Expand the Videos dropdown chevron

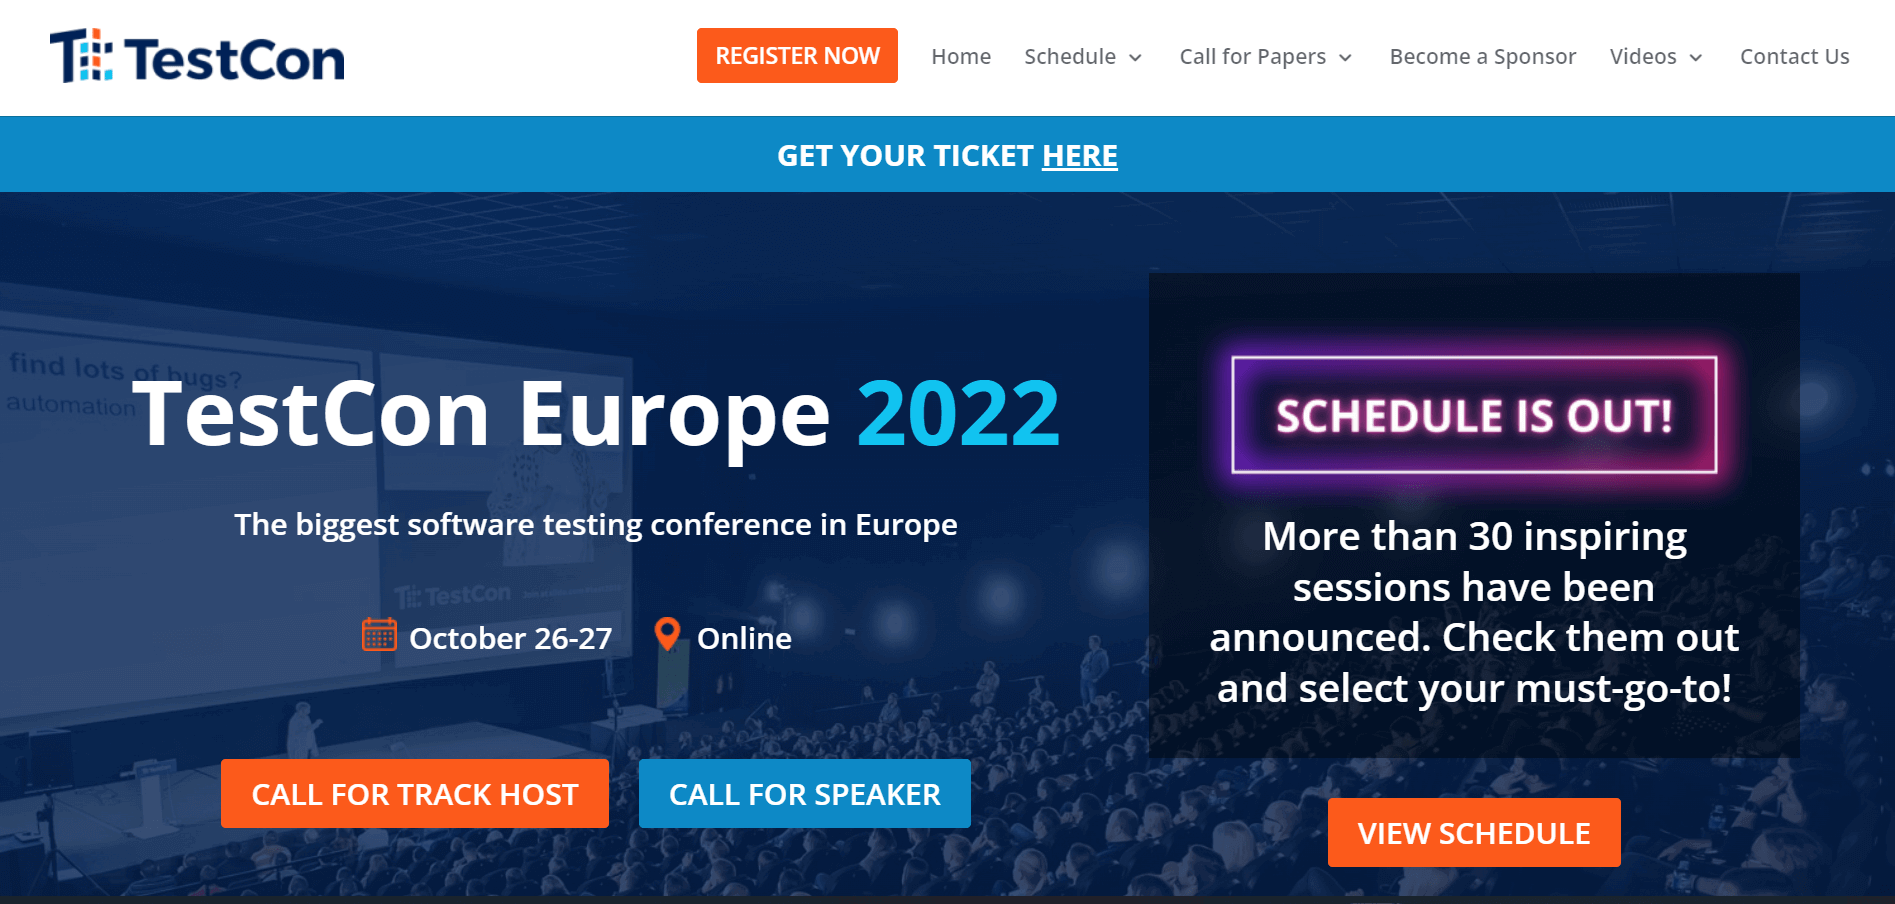(x=1696, y=58)
